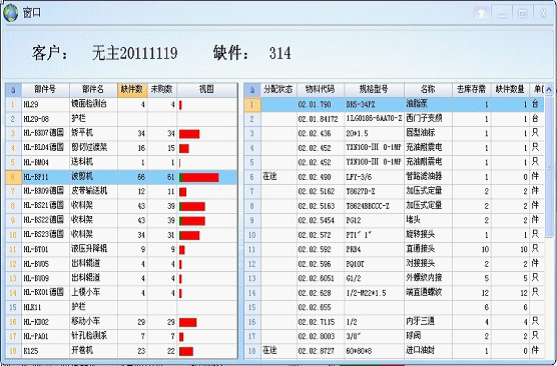Image resolution: width=557 pixels, height=366 pixels.
Task: Select material code 02.02.498 cell
Action: pos(320,177)
